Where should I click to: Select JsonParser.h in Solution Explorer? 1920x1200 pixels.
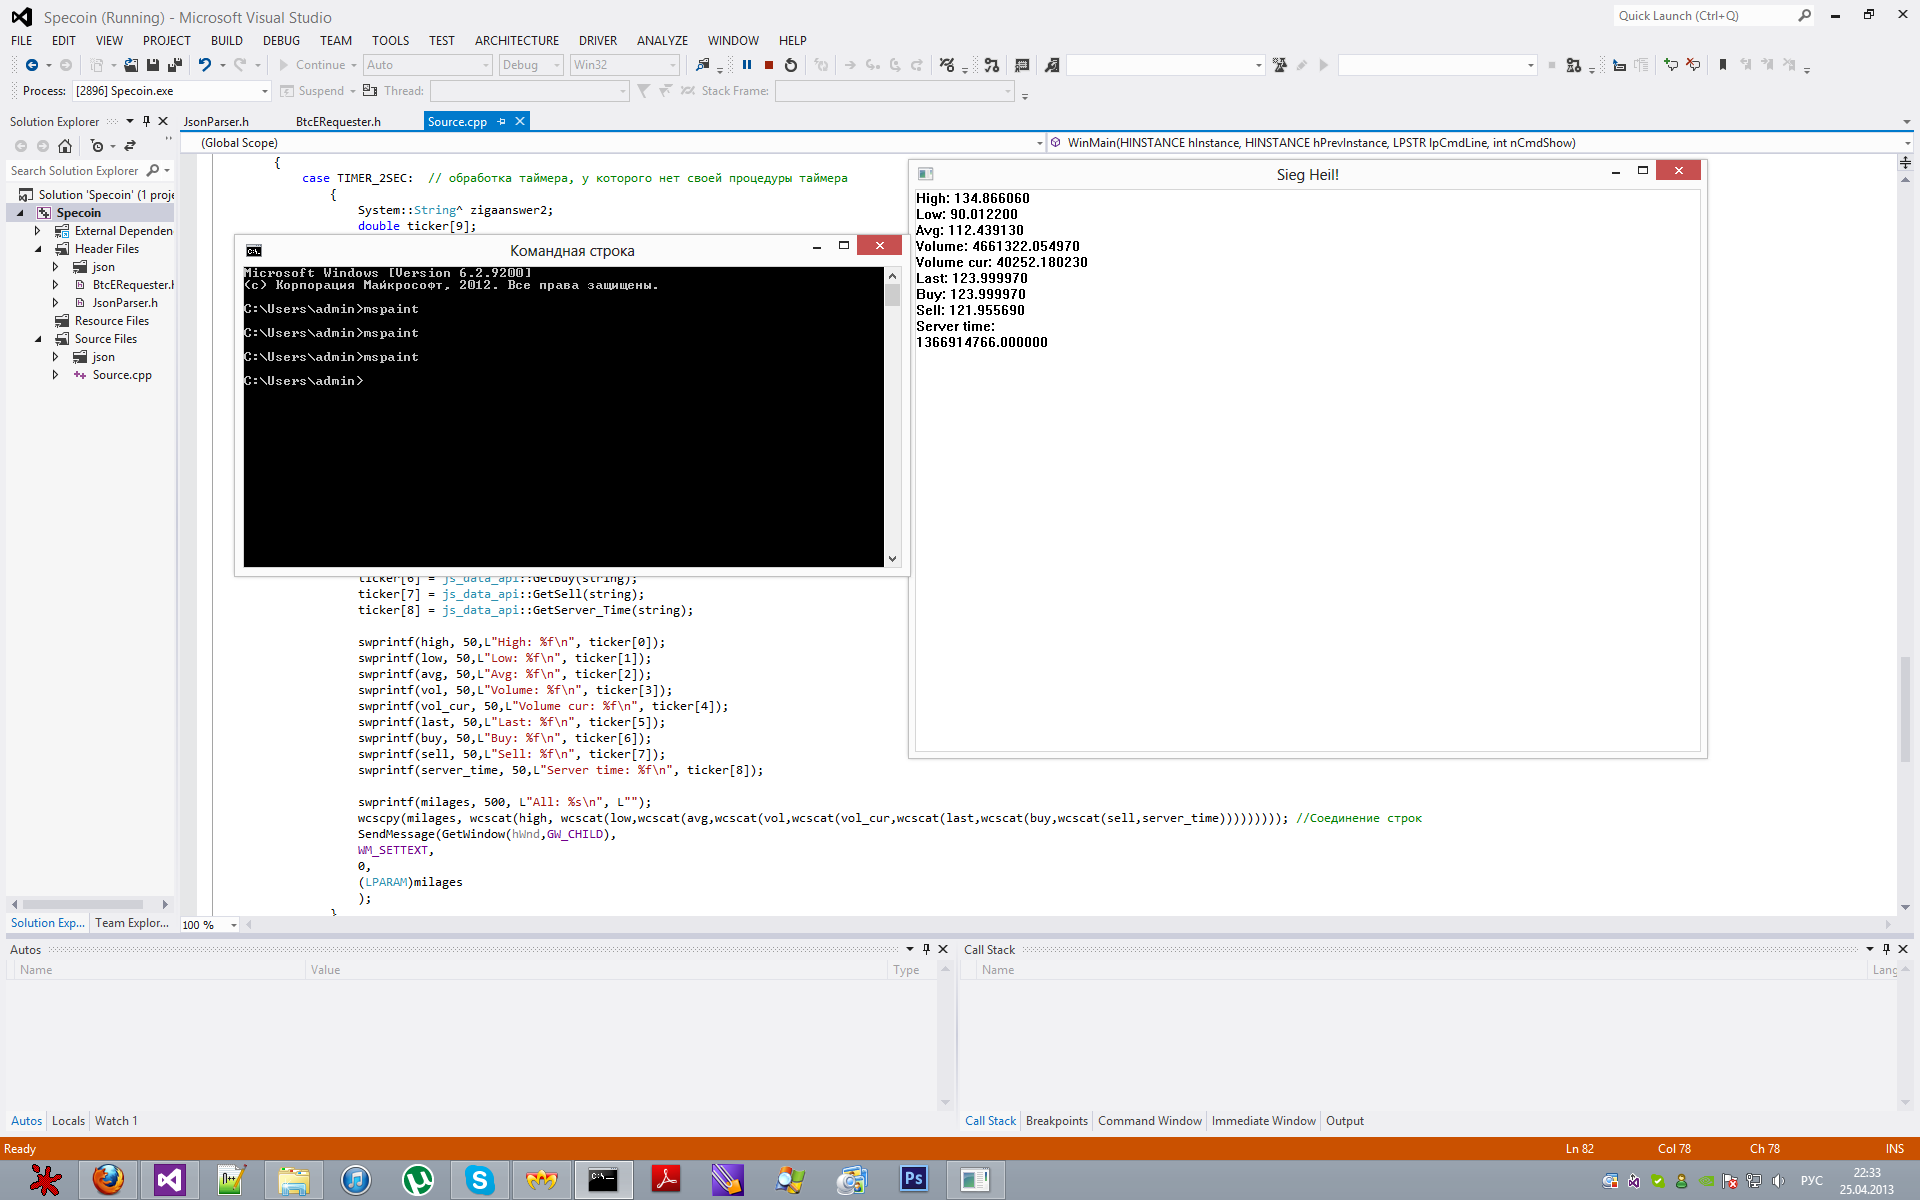125,303
